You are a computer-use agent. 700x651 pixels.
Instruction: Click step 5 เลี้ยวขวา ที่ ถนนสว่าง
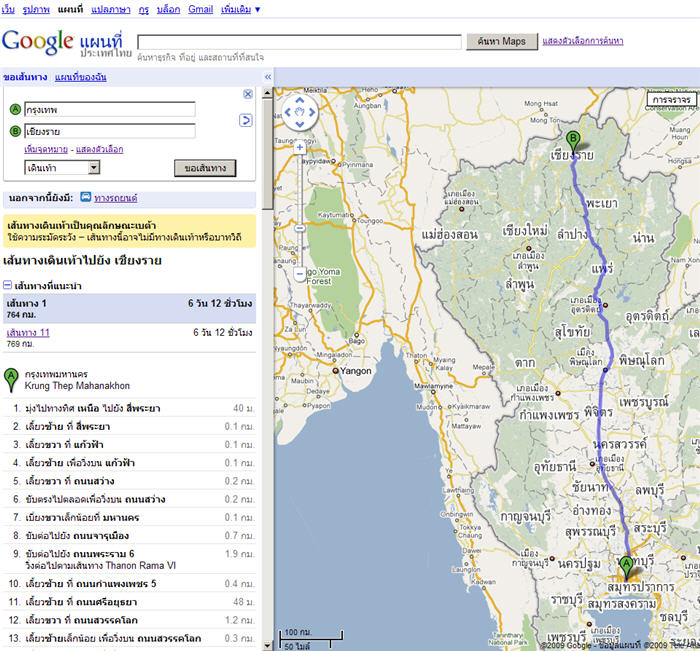pyautogui.click(x=129, y=481)
